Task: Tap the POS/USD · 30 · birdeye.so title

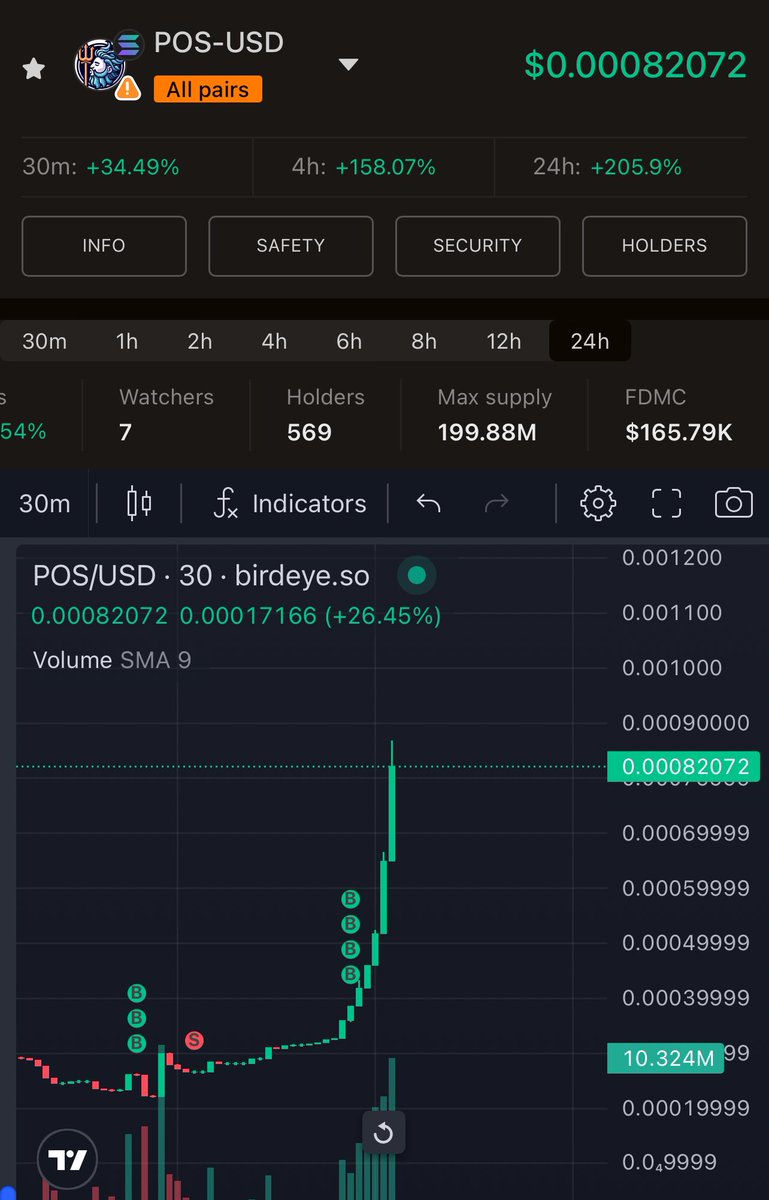Action: click(x=201, y=576)
